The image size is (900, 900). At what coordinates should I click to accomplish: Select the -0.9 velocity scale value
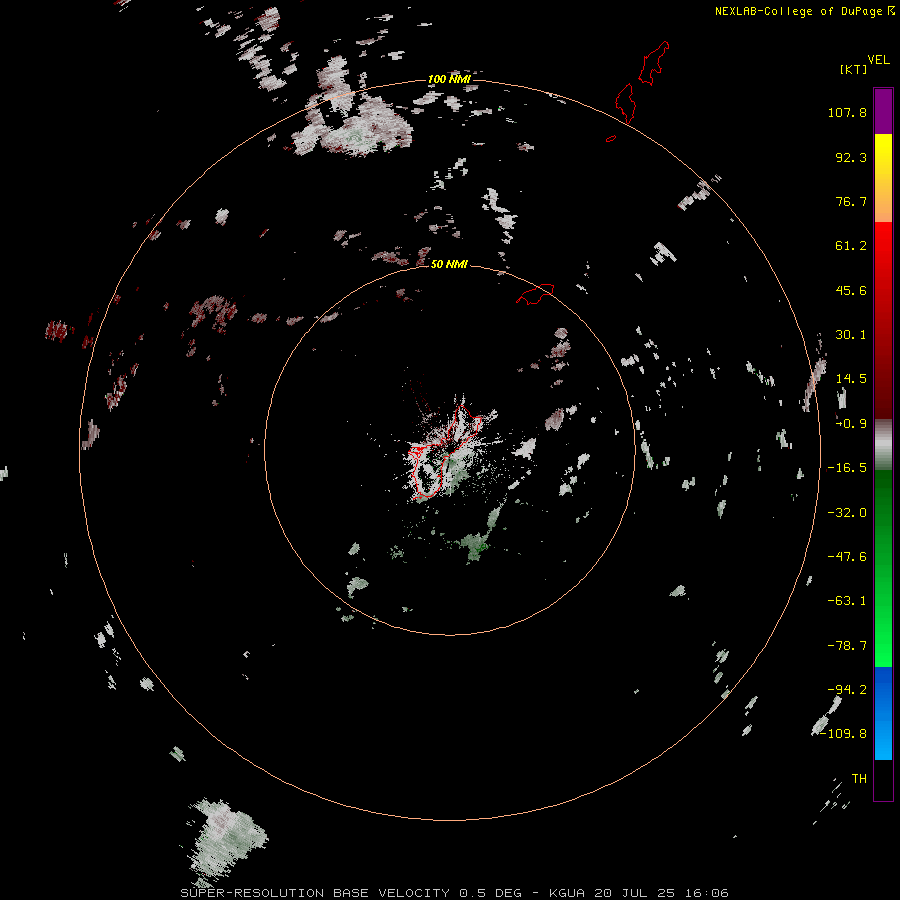(851, 424)
